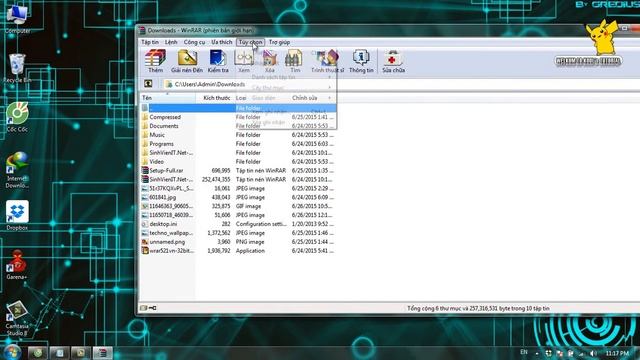Click the Tùy chọn menu
The image size is (640, 360).
point(250,42)
